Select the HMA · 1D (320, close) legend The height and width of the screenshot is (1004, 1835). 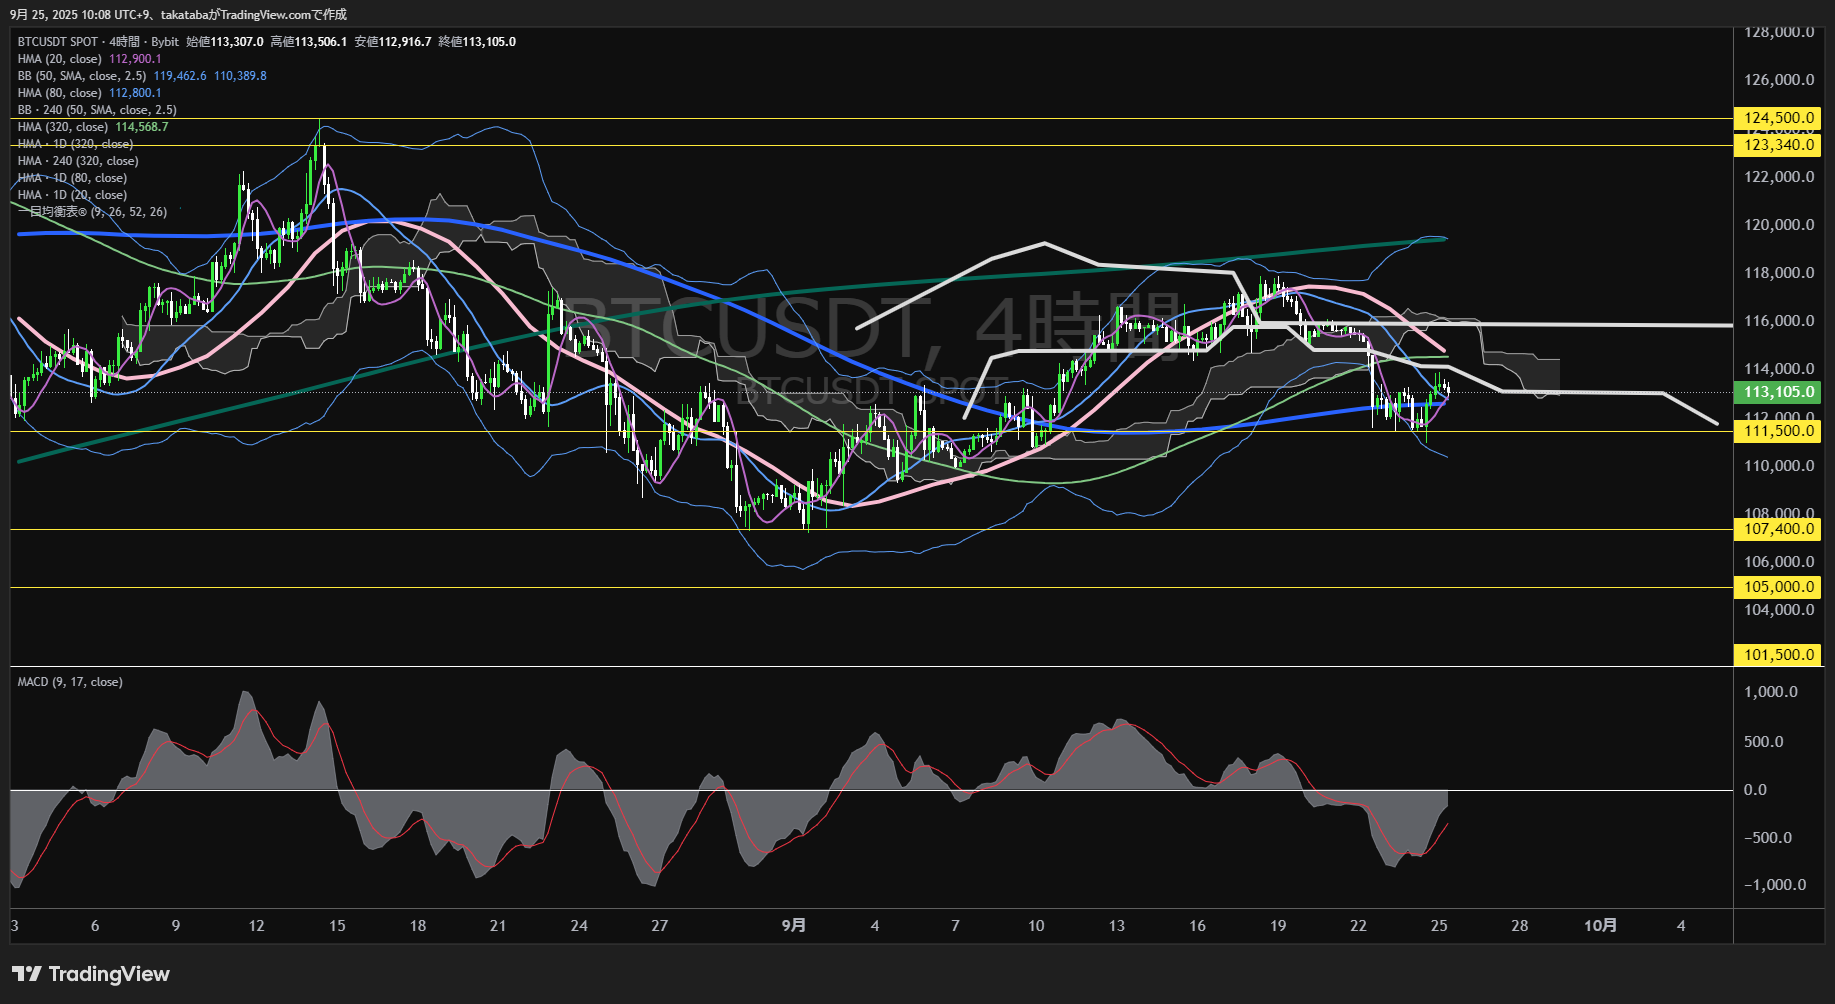(75, 144)
